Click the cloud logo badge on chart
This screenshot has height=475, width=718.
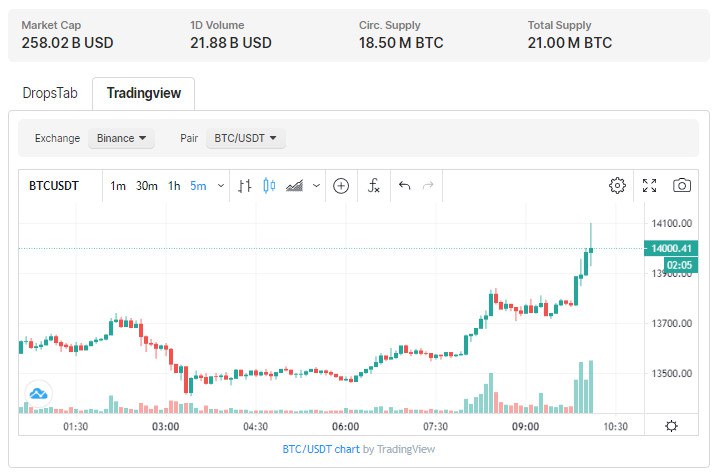click(x=41, y=393)
